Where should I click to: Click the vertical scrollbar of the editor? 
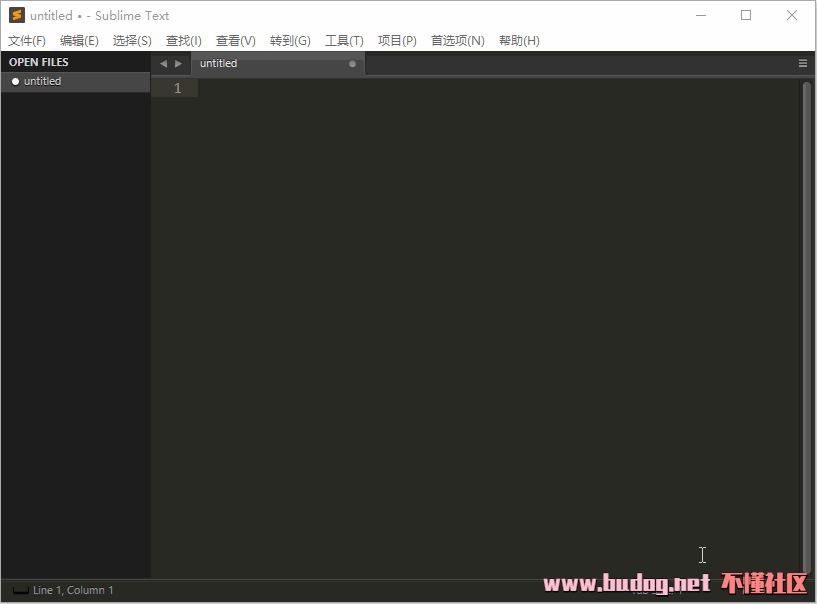point(807,327)
